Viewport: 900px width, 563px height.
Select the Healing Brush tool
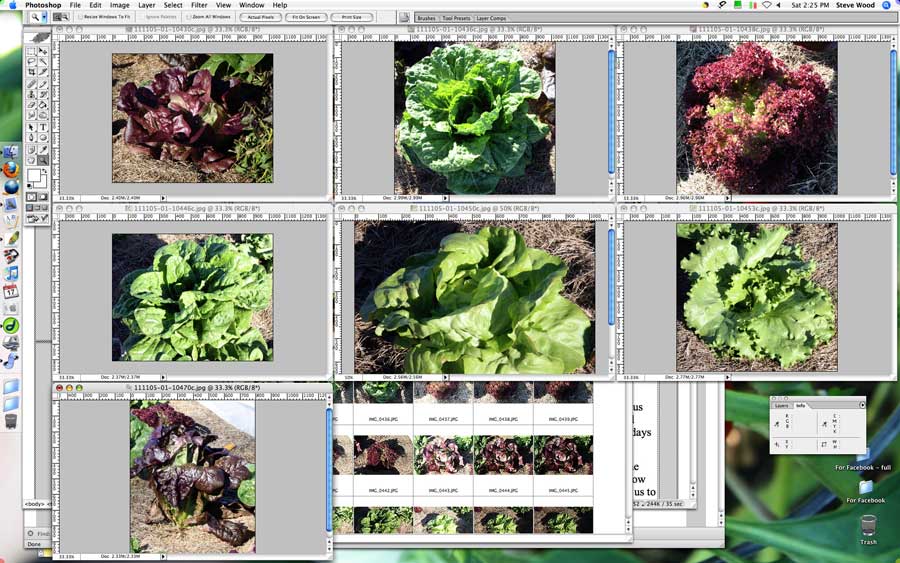tap(32, 84)
